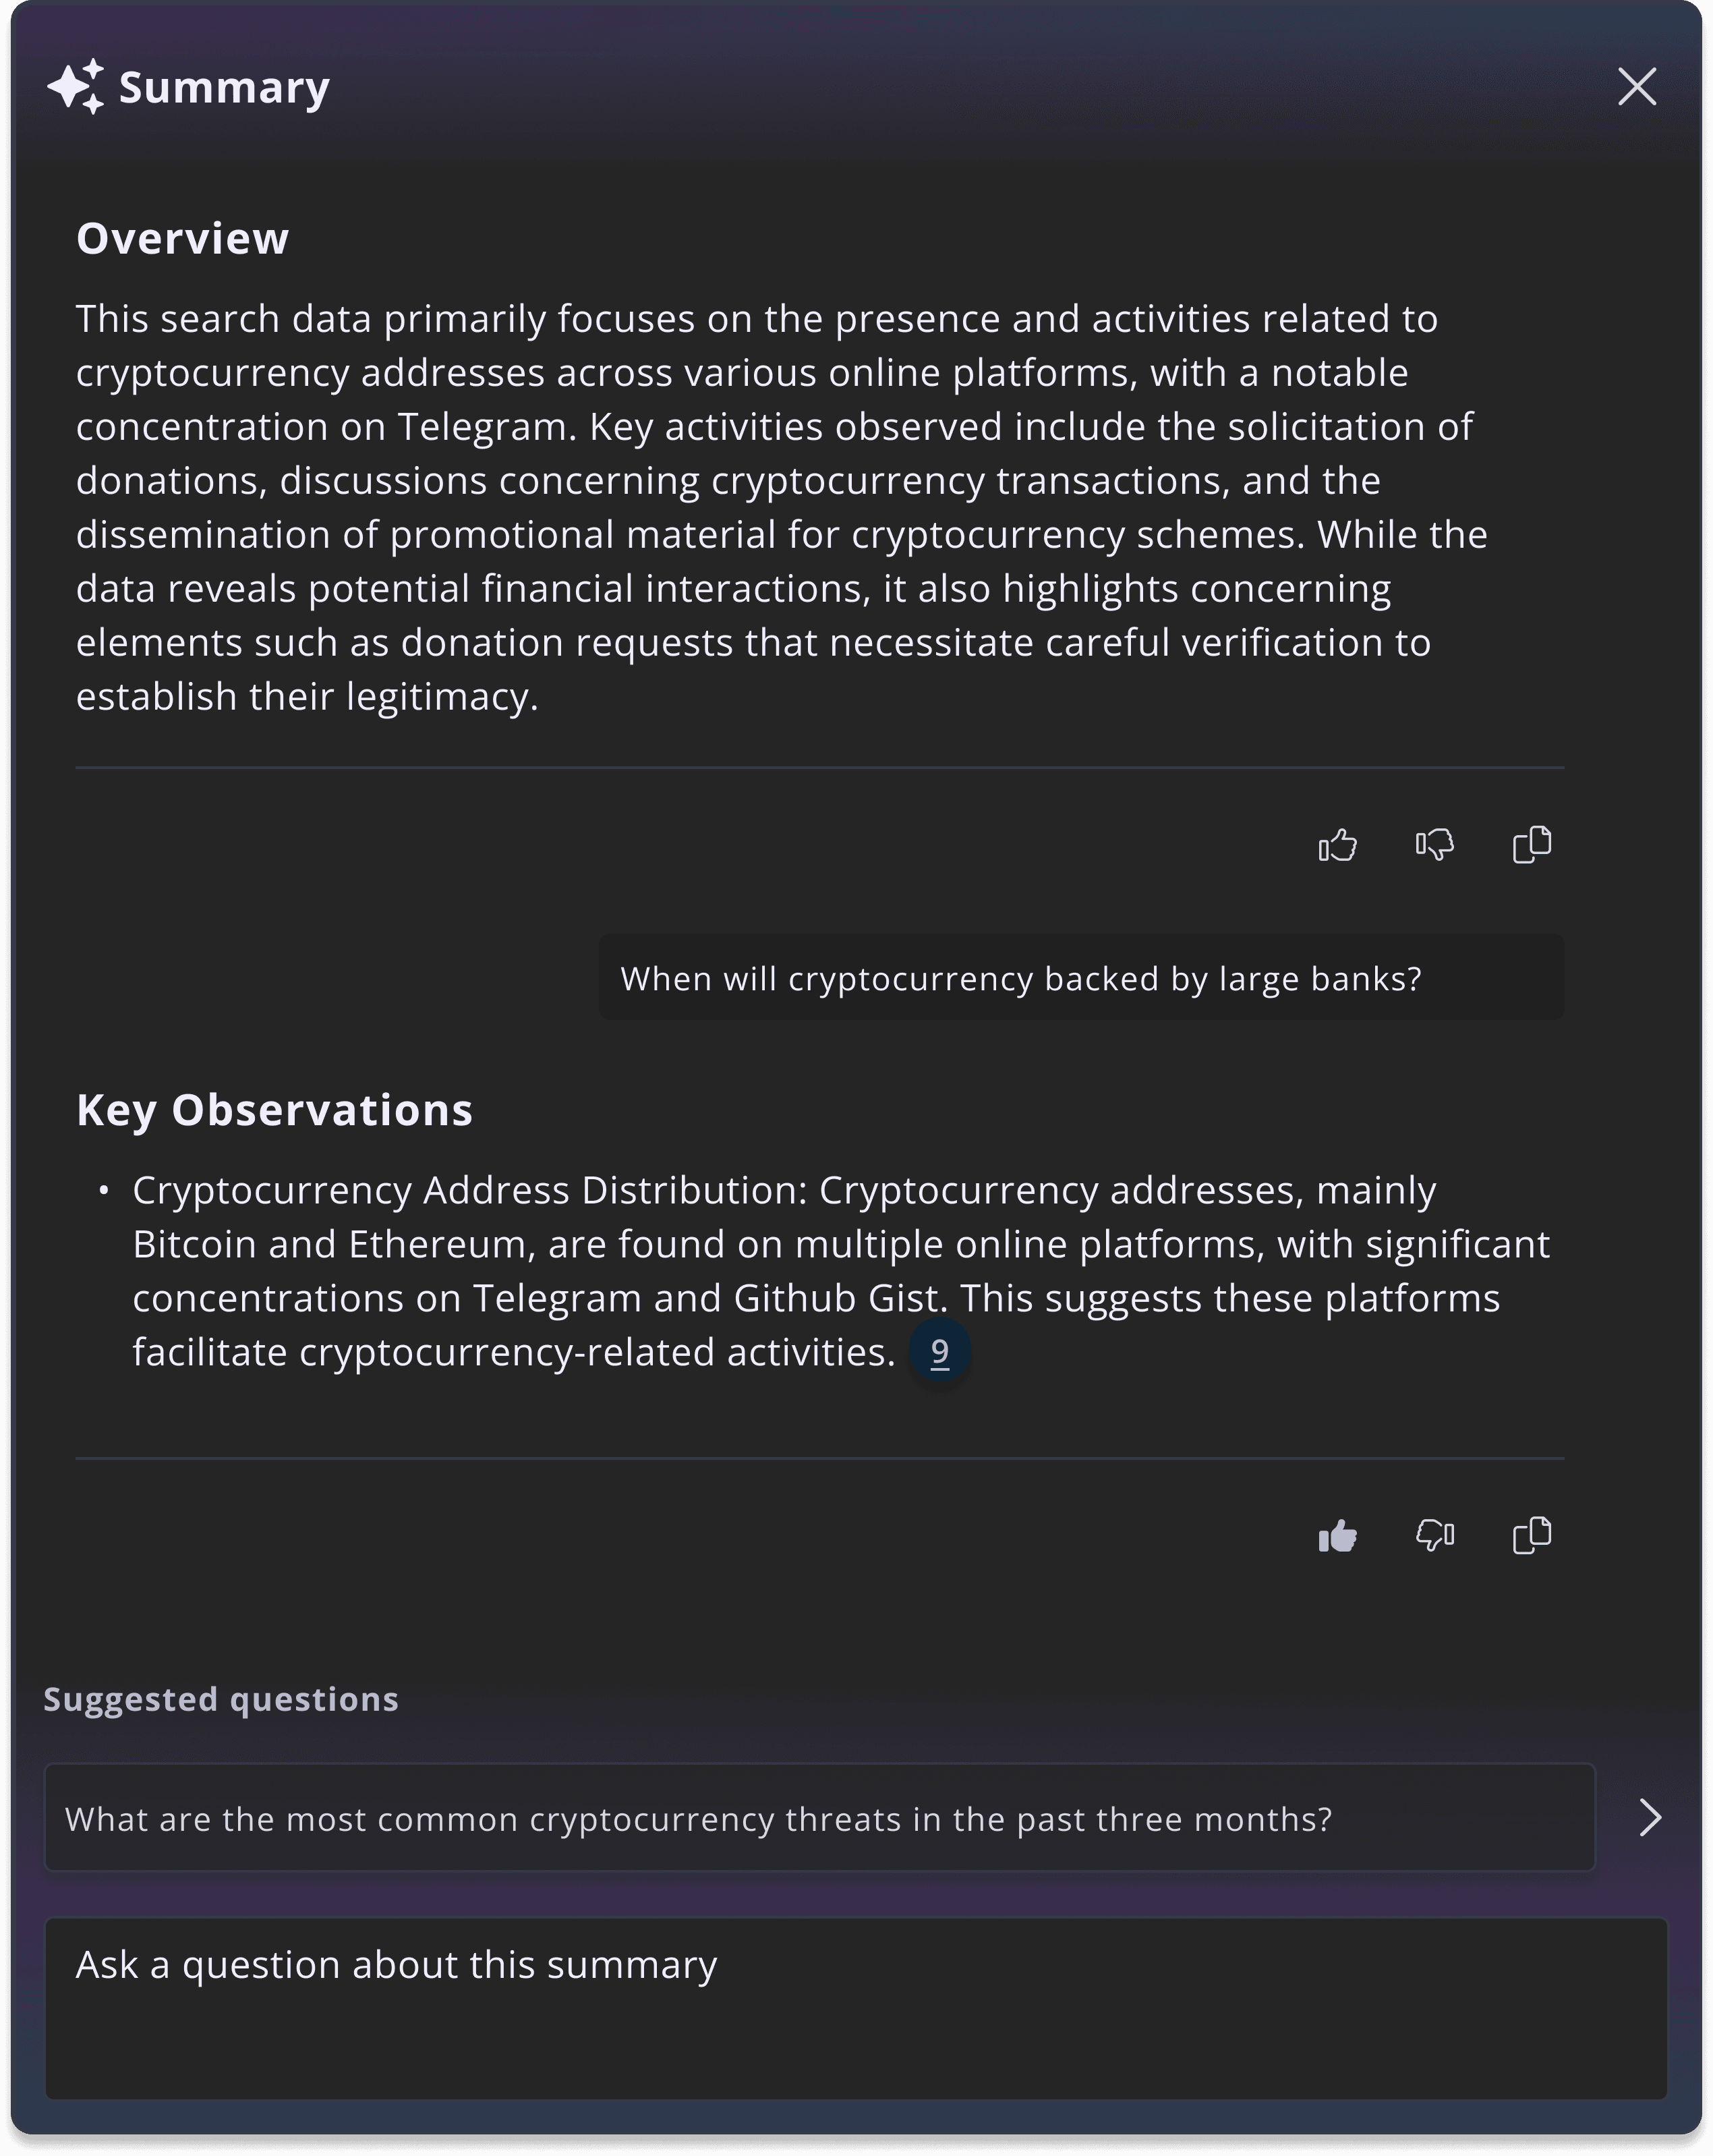The height and width of the screenshot is (2156, 1713).
Task: Copy the Key Observations response
Action: [x=1532, y=1535]
